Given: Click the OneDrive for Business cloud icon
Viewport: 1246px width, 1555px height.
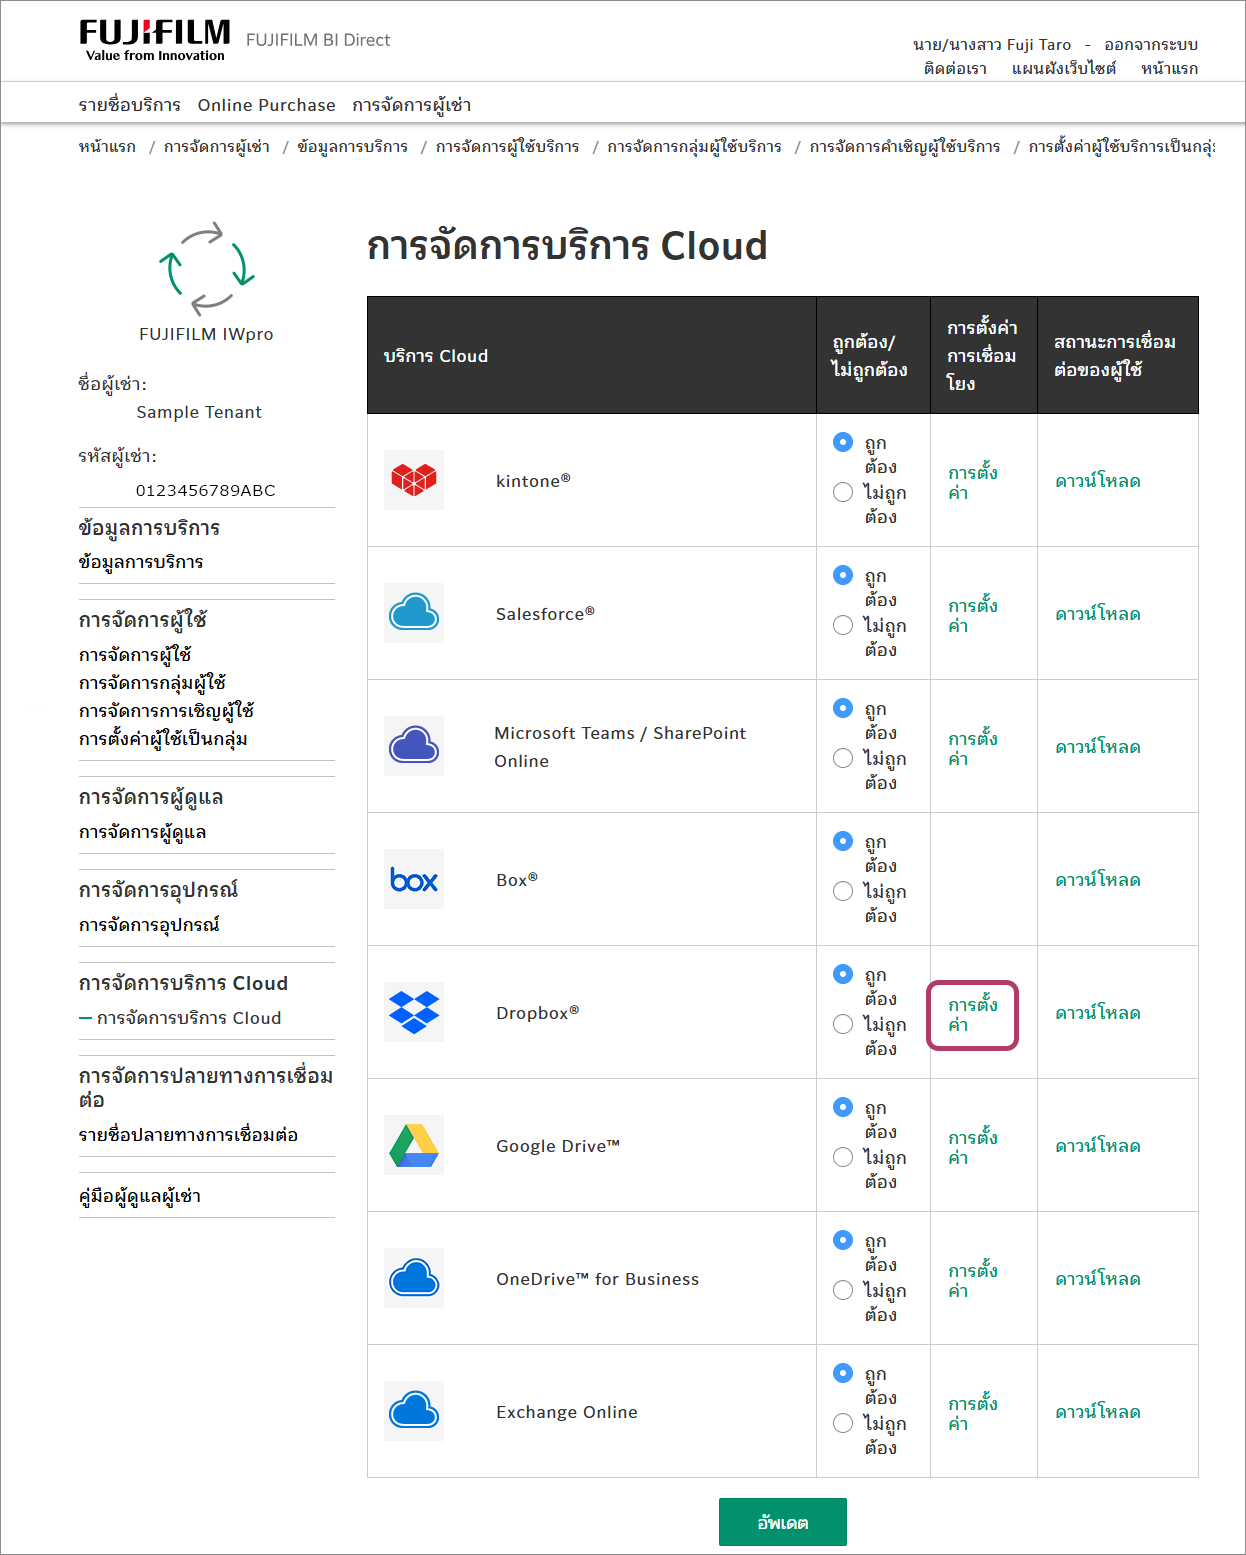Looking at the screenshot, I should point(414,1278).
